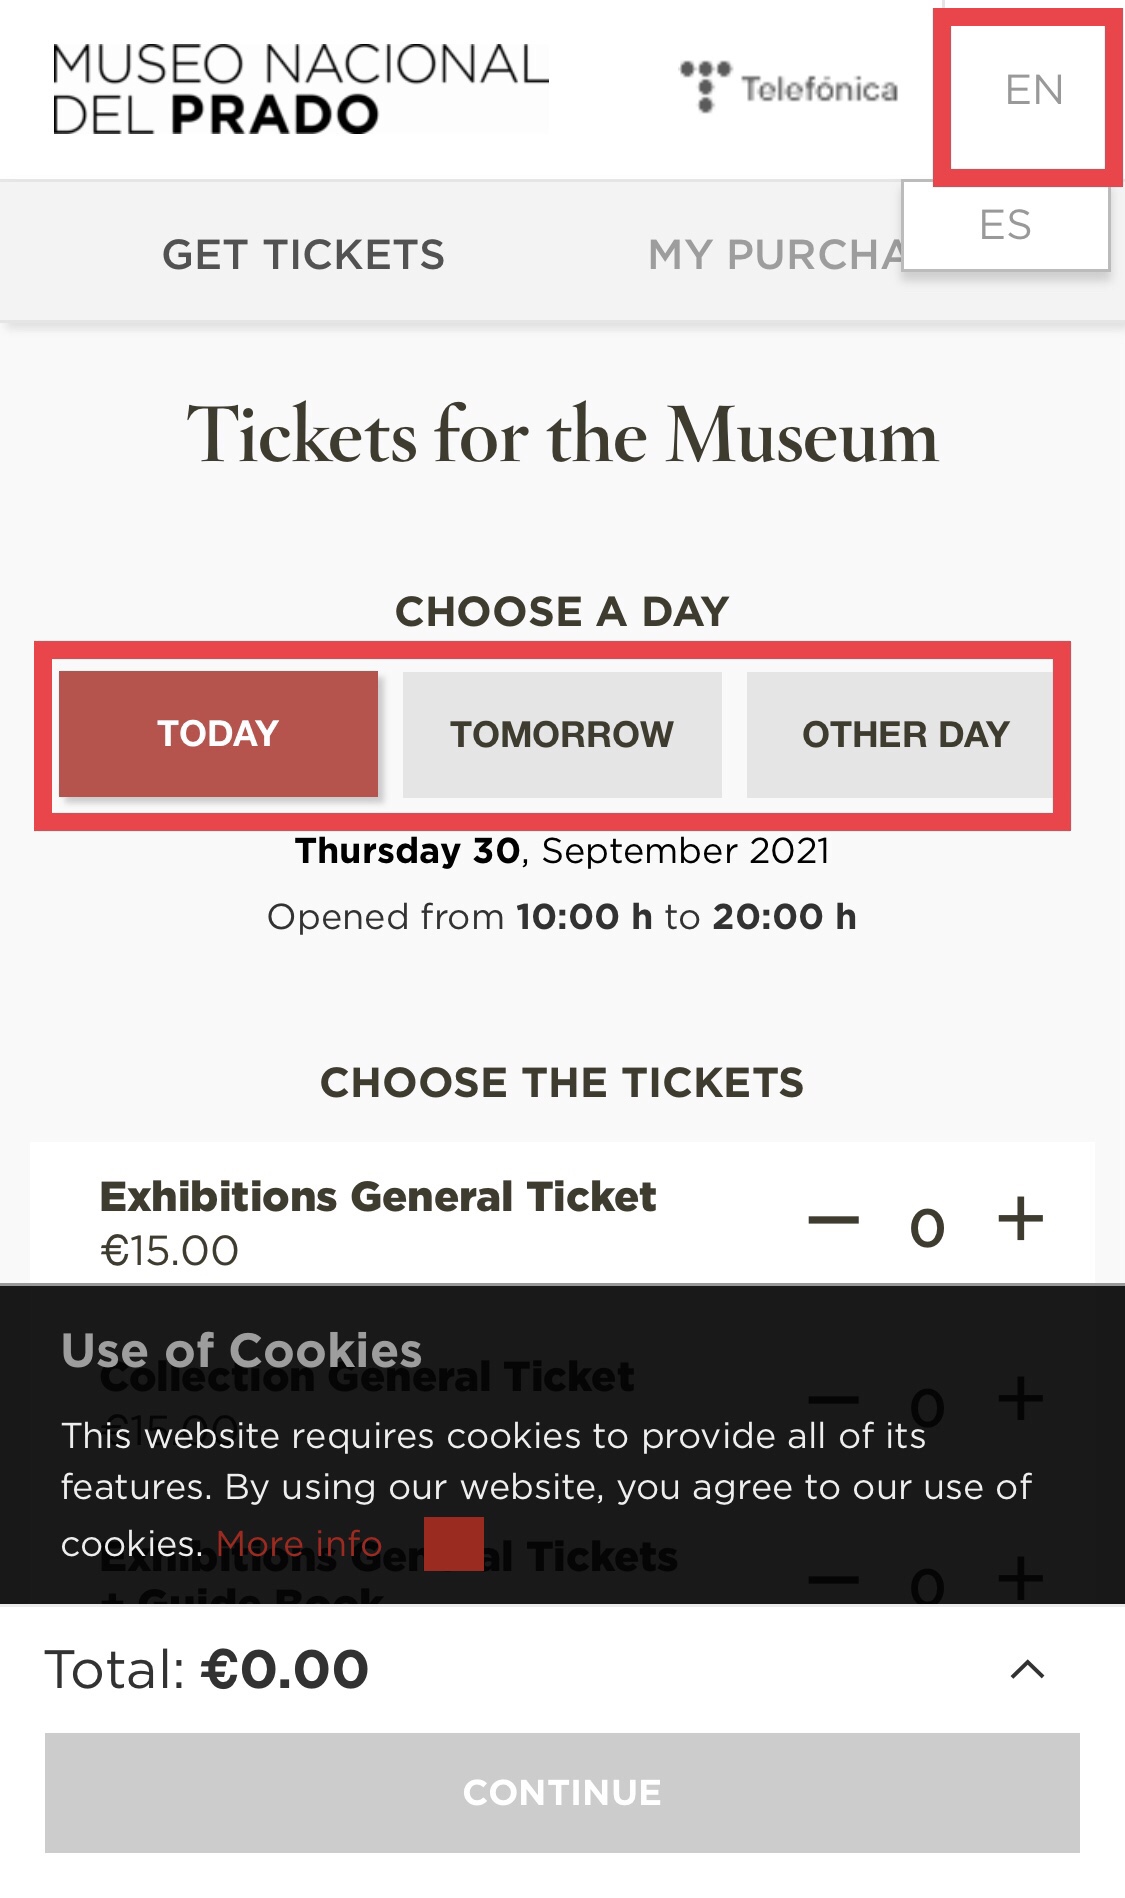The height and width of the screenshot is (1898, 1125).
Task: Click the Exhibitions ticket quantity value 0
Action: pyautogui.click(x=927, y=1226)
